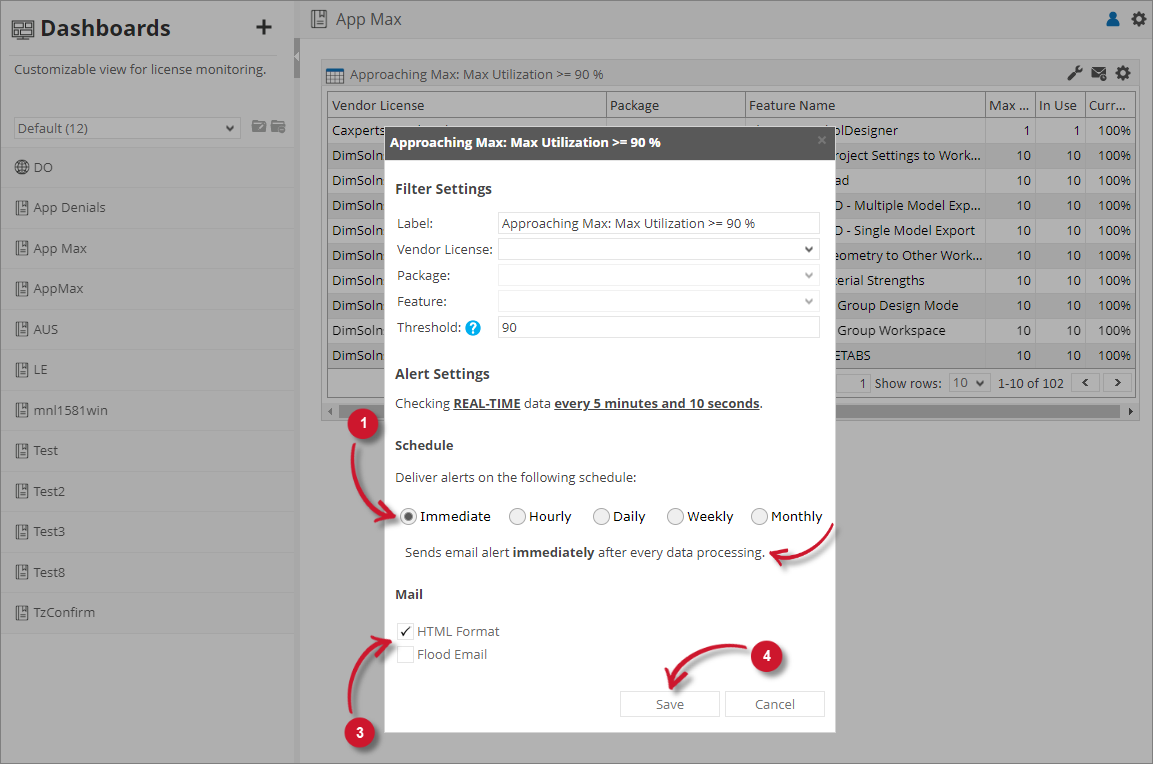Go to previous page of table rows
The width and height of the screenshot is (1153, 764).
coord(1085,382)
